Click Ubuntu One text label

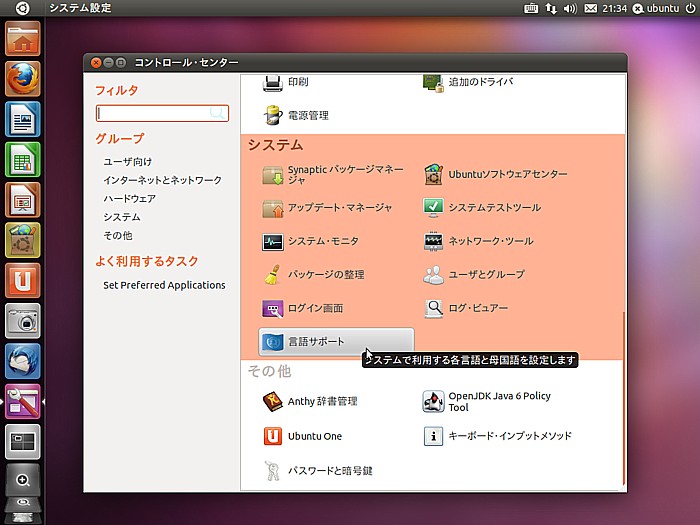coord(315,436)
